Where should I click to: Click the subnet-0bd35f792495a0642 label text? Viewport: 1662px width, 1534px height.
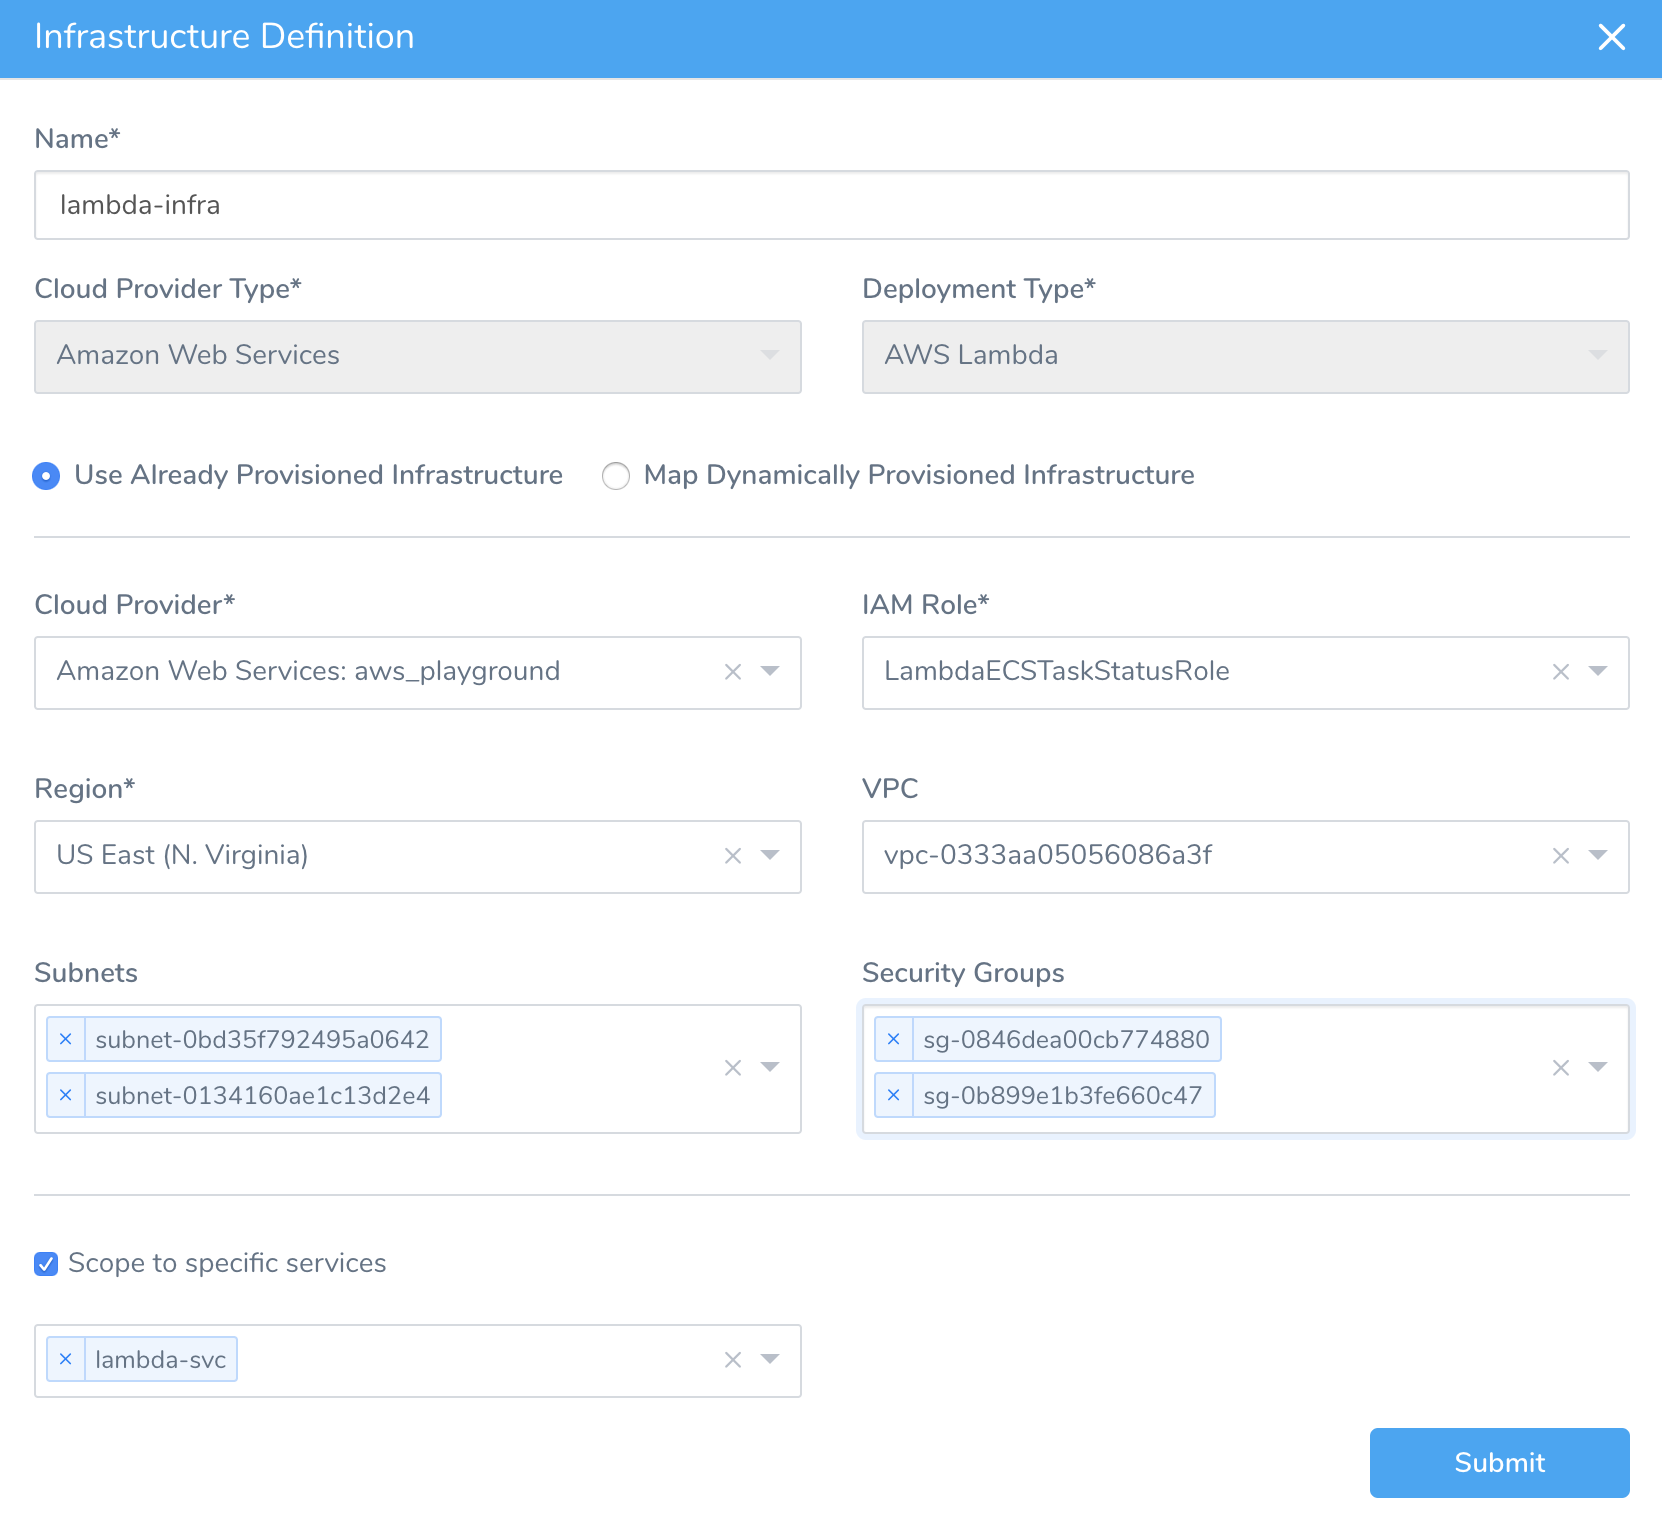[262, 1039]
